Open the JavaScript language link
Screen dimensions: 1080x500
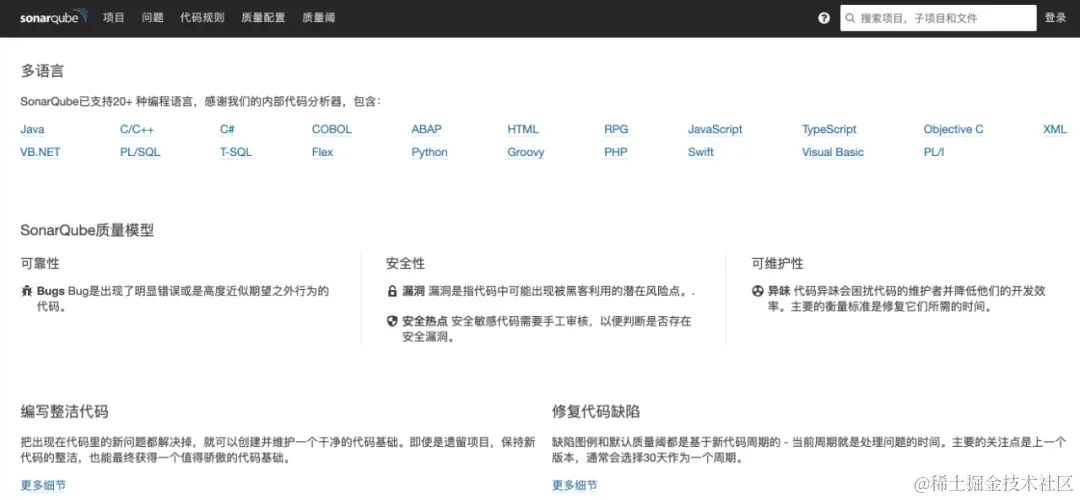(x=715, y=129)
